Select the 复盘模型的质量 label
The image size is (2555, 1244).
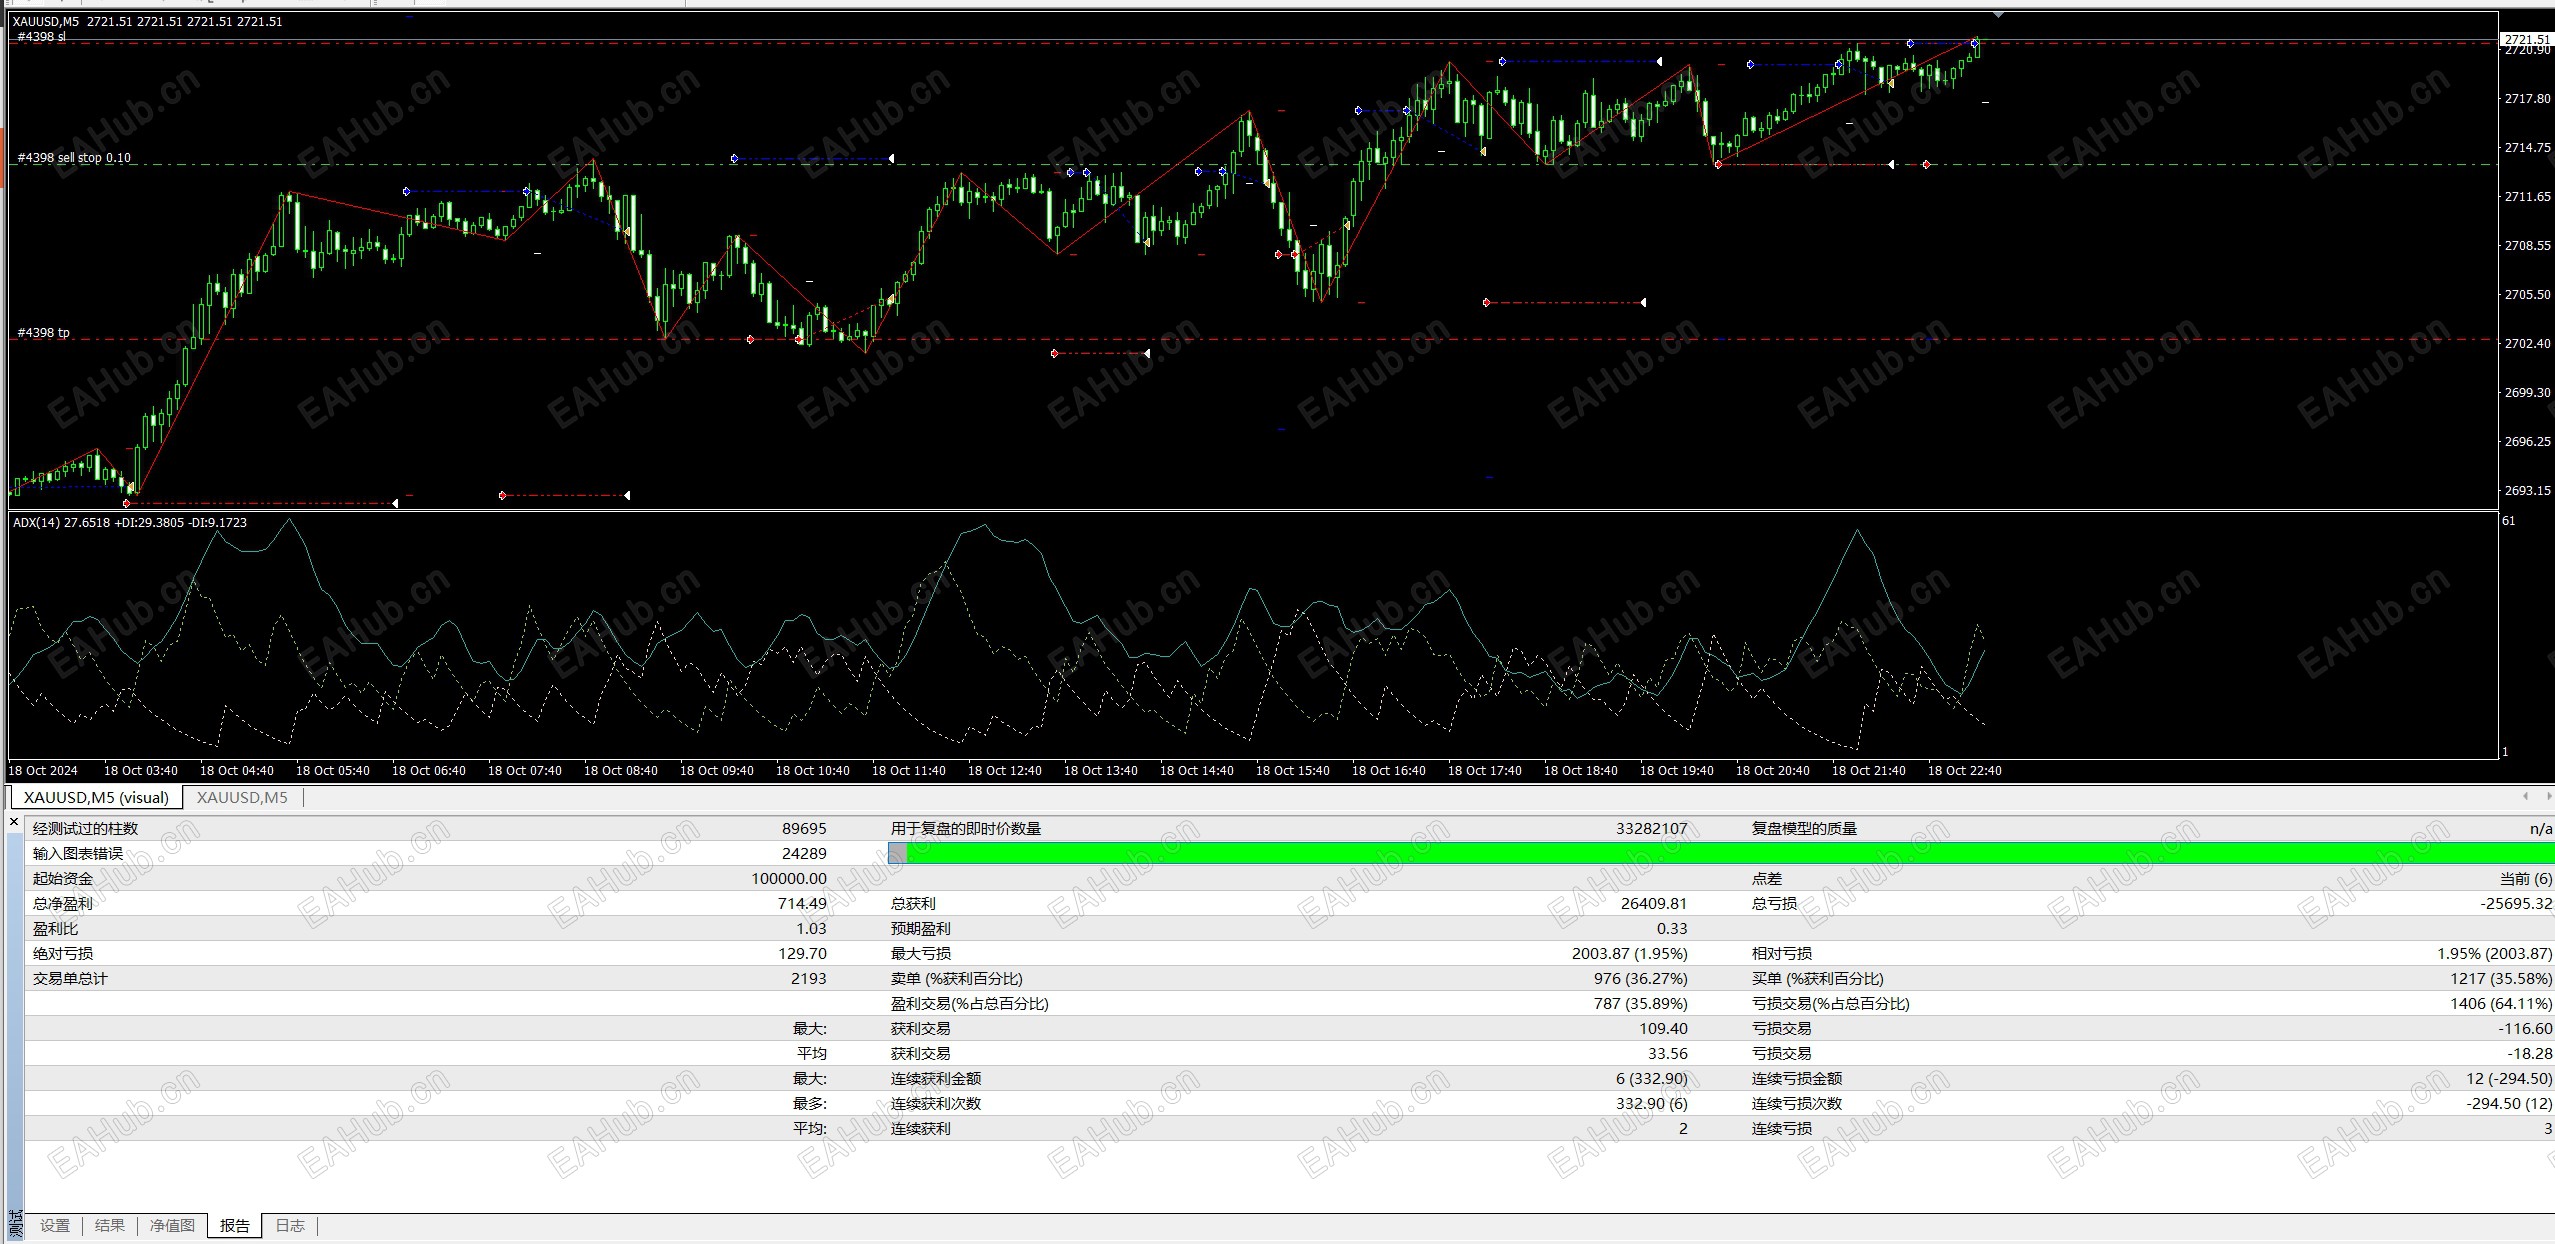coord(1804,828)
